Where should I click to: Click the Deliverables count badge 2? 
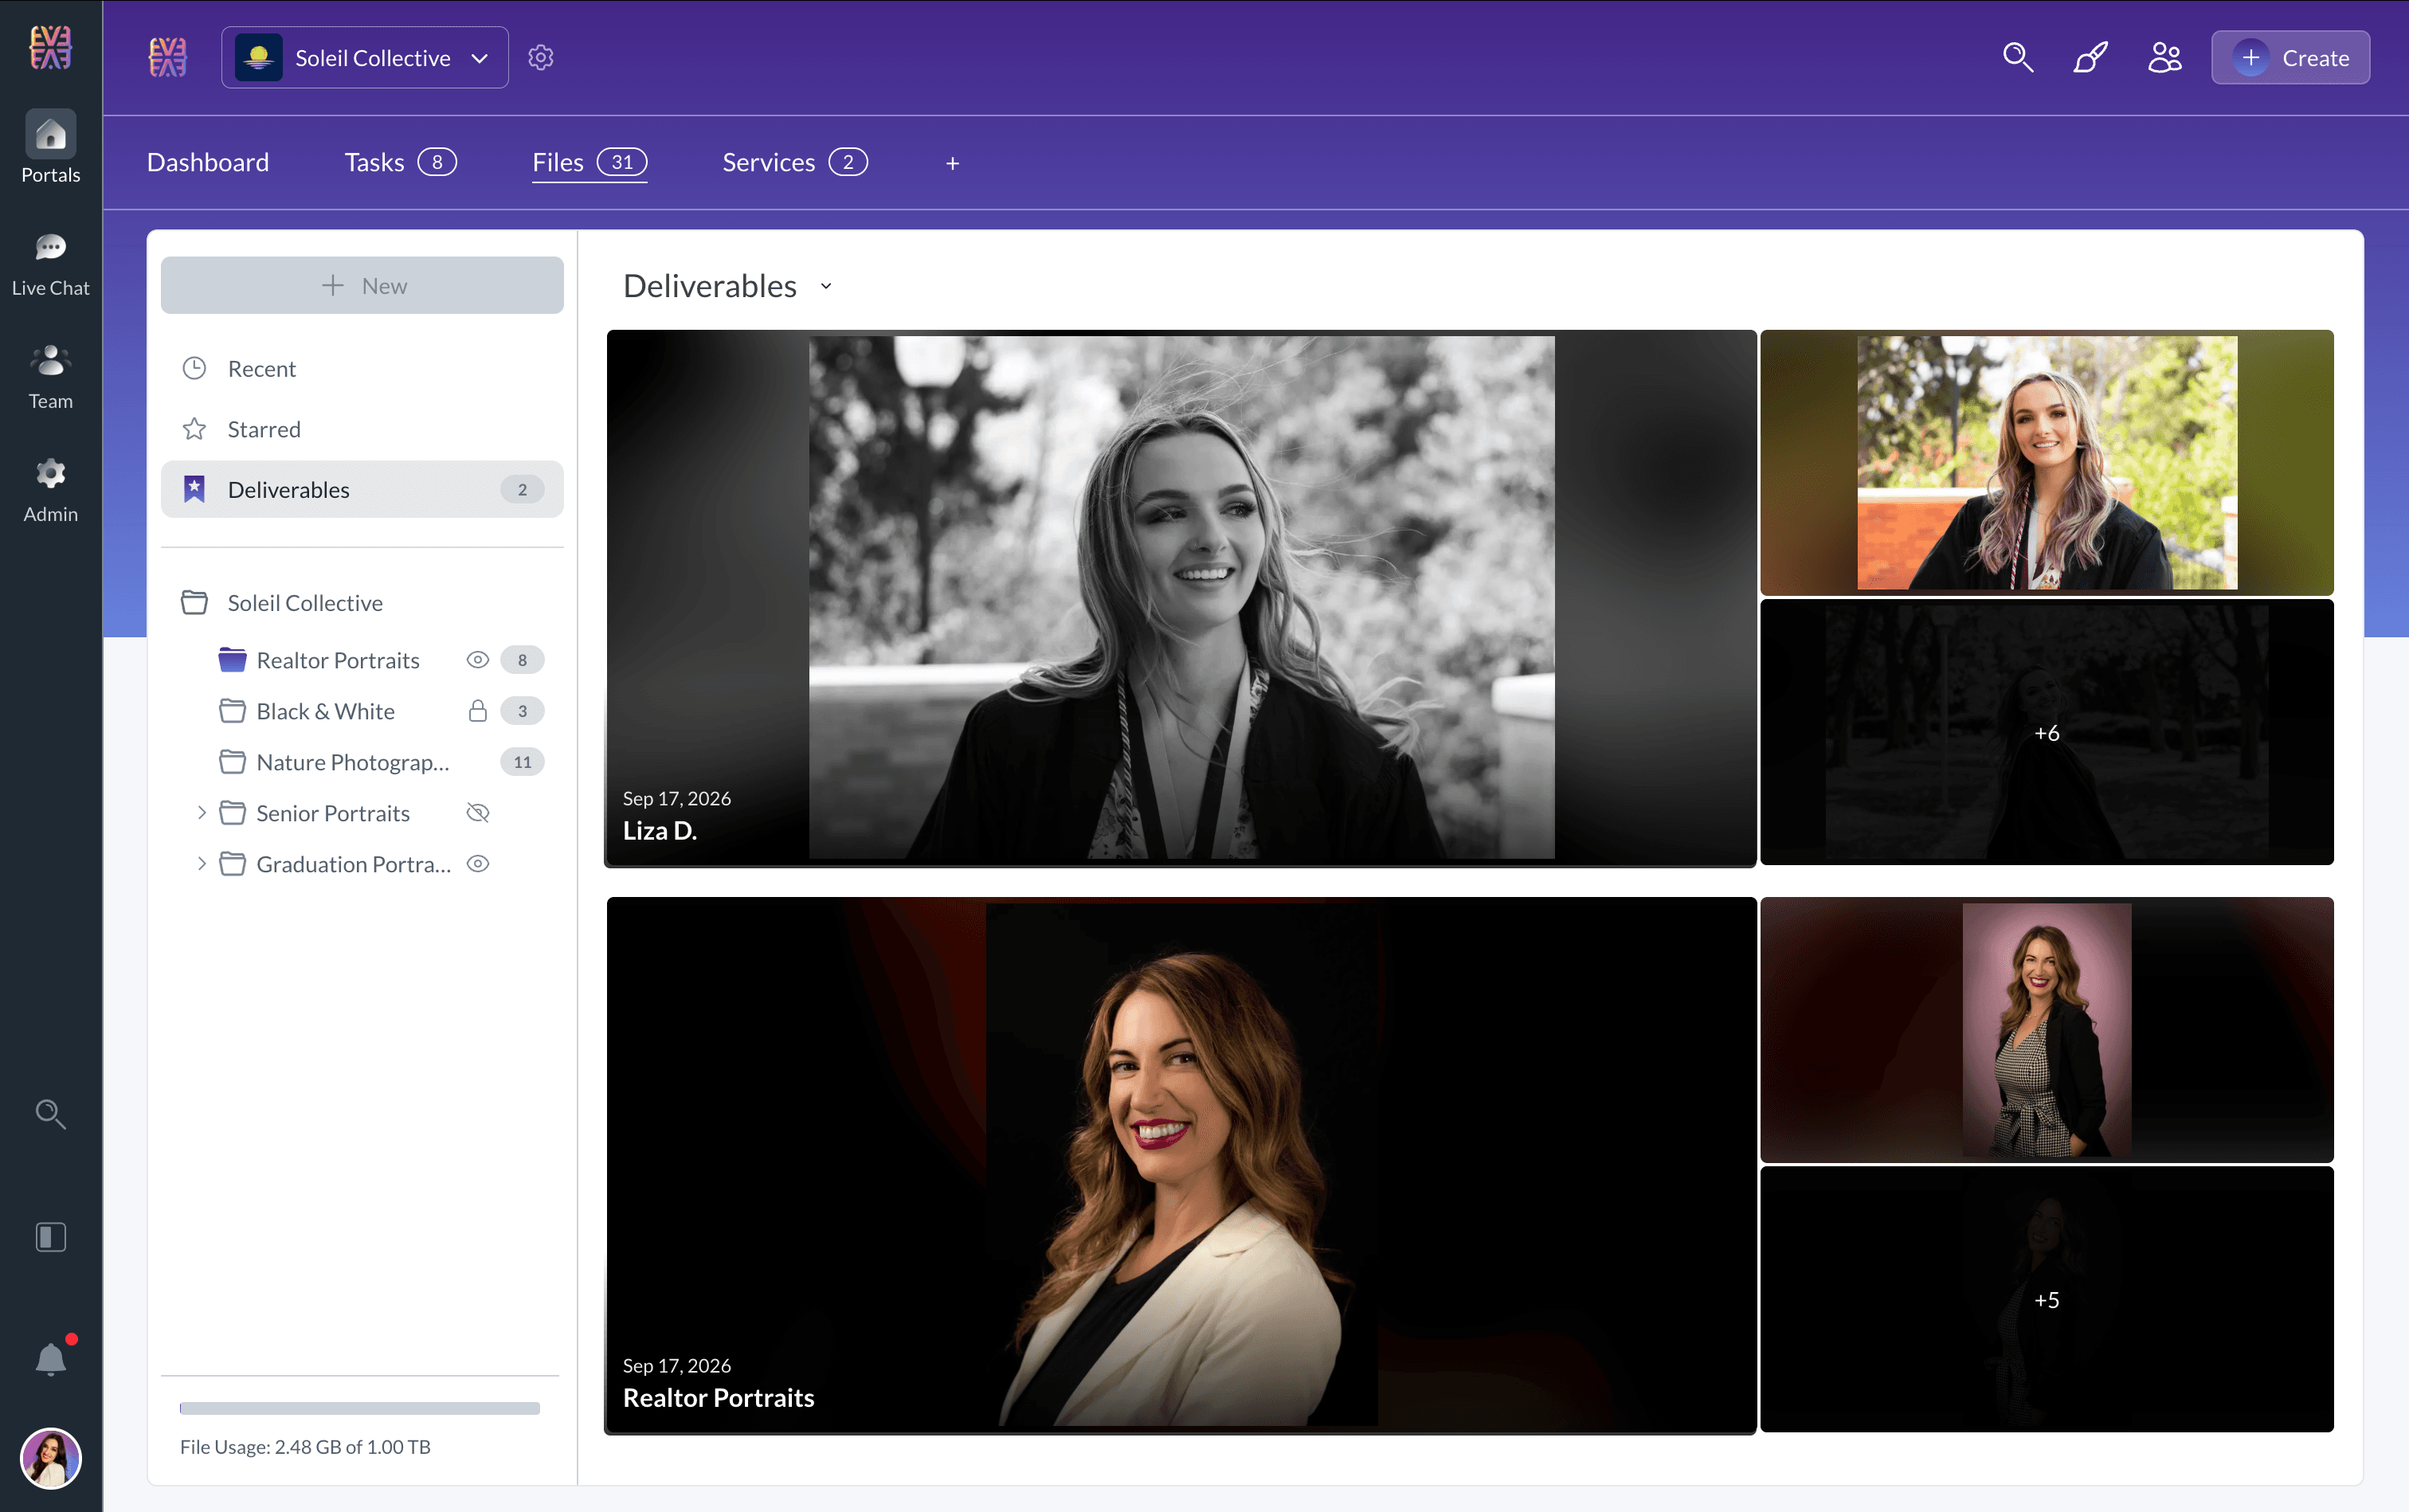(522, 489)
